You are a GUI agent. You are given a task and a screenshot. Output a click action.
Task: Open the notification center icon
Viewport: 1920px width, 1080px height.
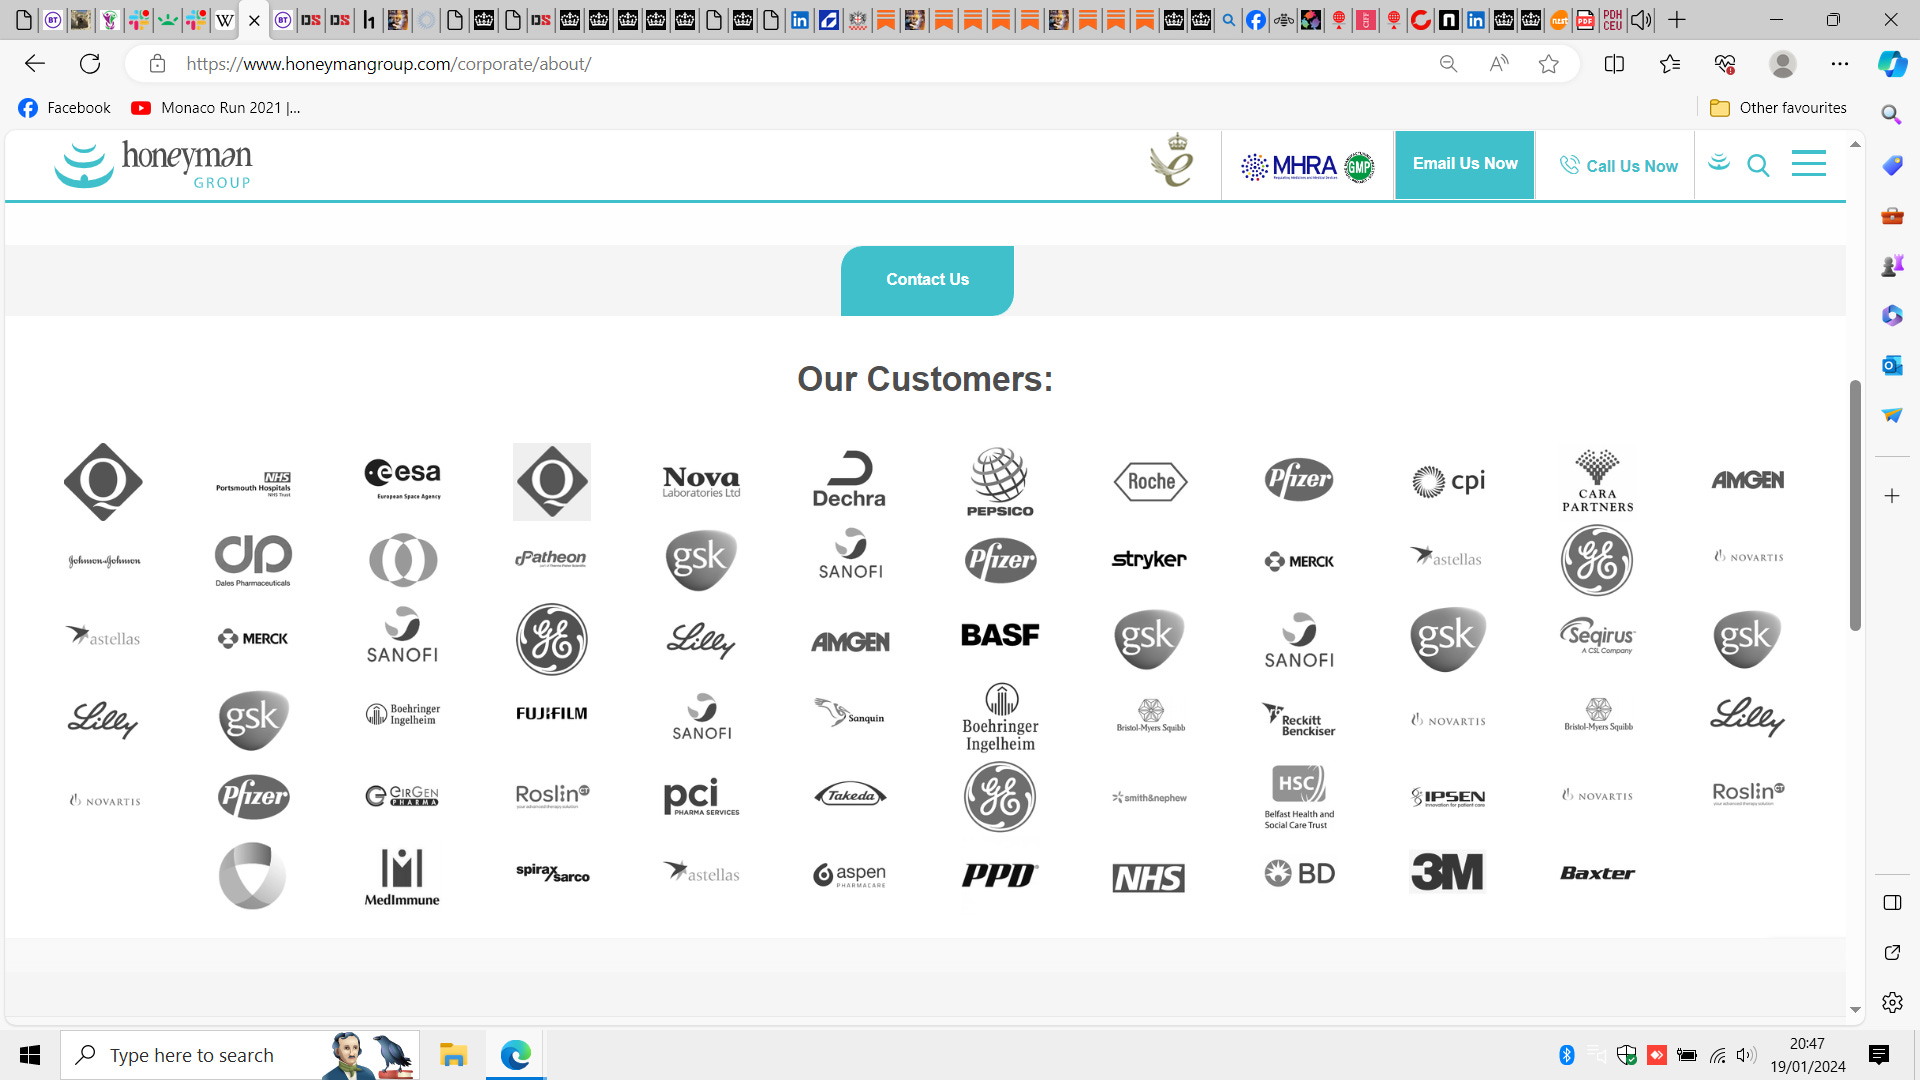pos(1879,1055)
